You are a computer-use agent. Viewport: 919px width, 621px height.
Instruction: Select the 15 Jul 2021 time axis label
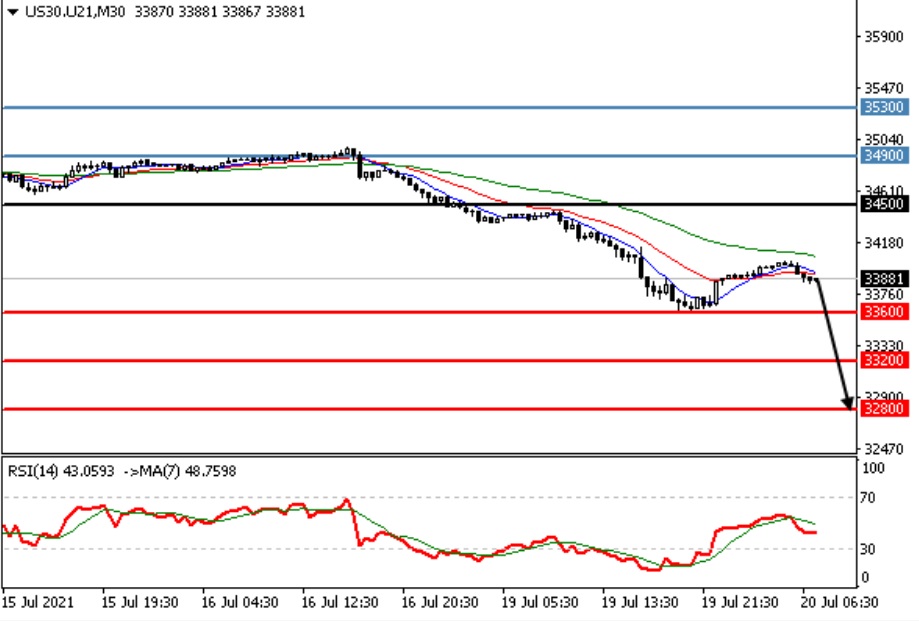coord(39,603)
